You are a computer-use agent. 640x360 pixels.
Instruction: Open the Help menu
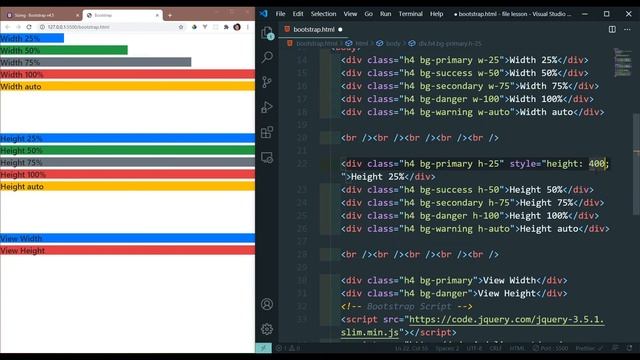(x=436, y=14)
